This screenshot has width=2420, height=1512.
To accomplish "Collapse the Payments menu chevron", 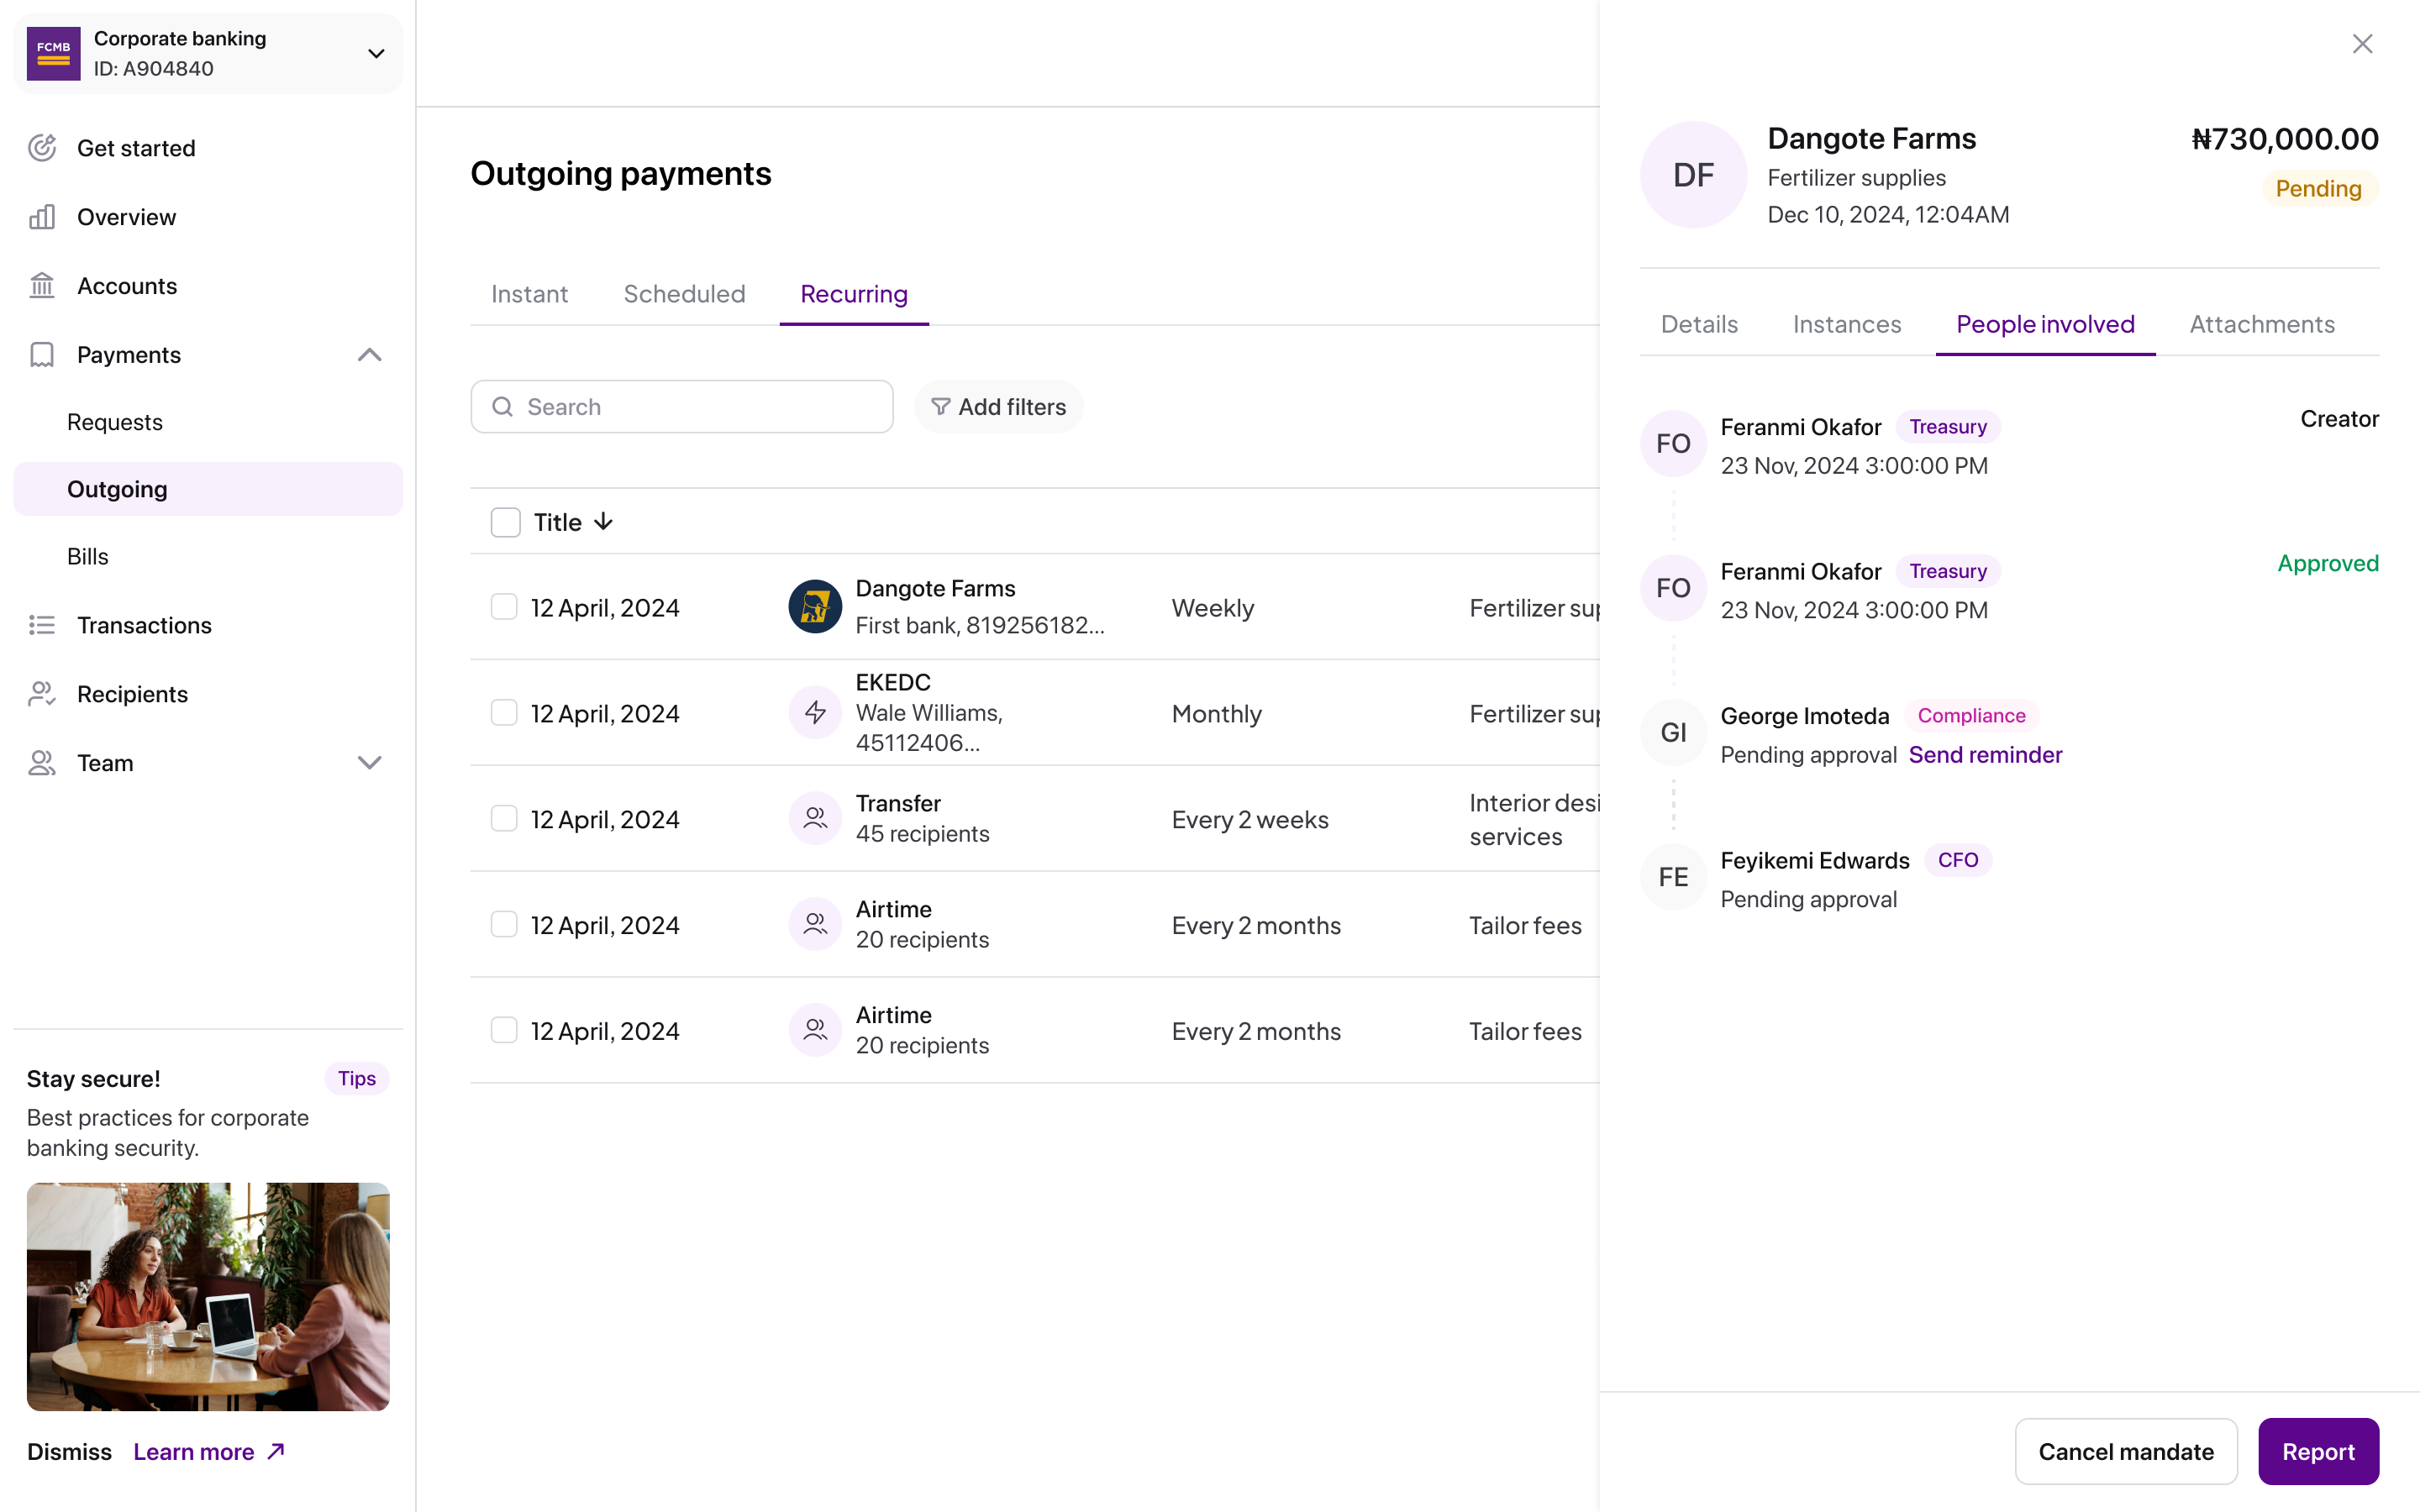I will [x=369, y=355].
